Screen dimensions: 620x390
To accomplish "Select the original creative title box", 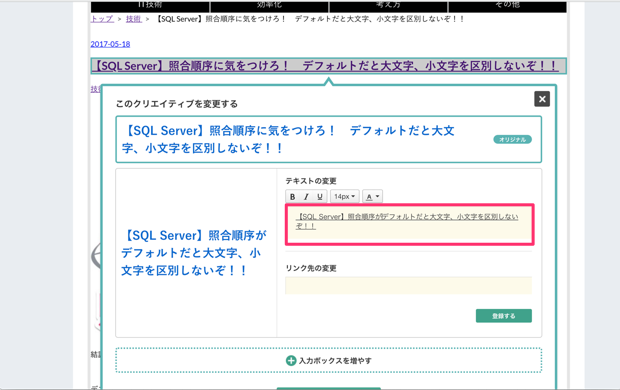I will (x=329, y=139).
